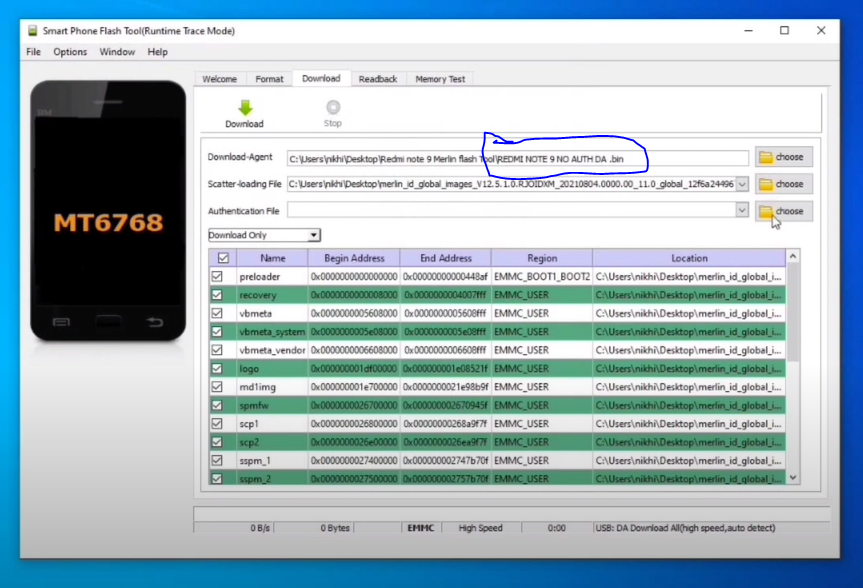The image size is (863, 588).
Task: Uncheck the vbmeta_system row checkbox
Action: (217, 332)
